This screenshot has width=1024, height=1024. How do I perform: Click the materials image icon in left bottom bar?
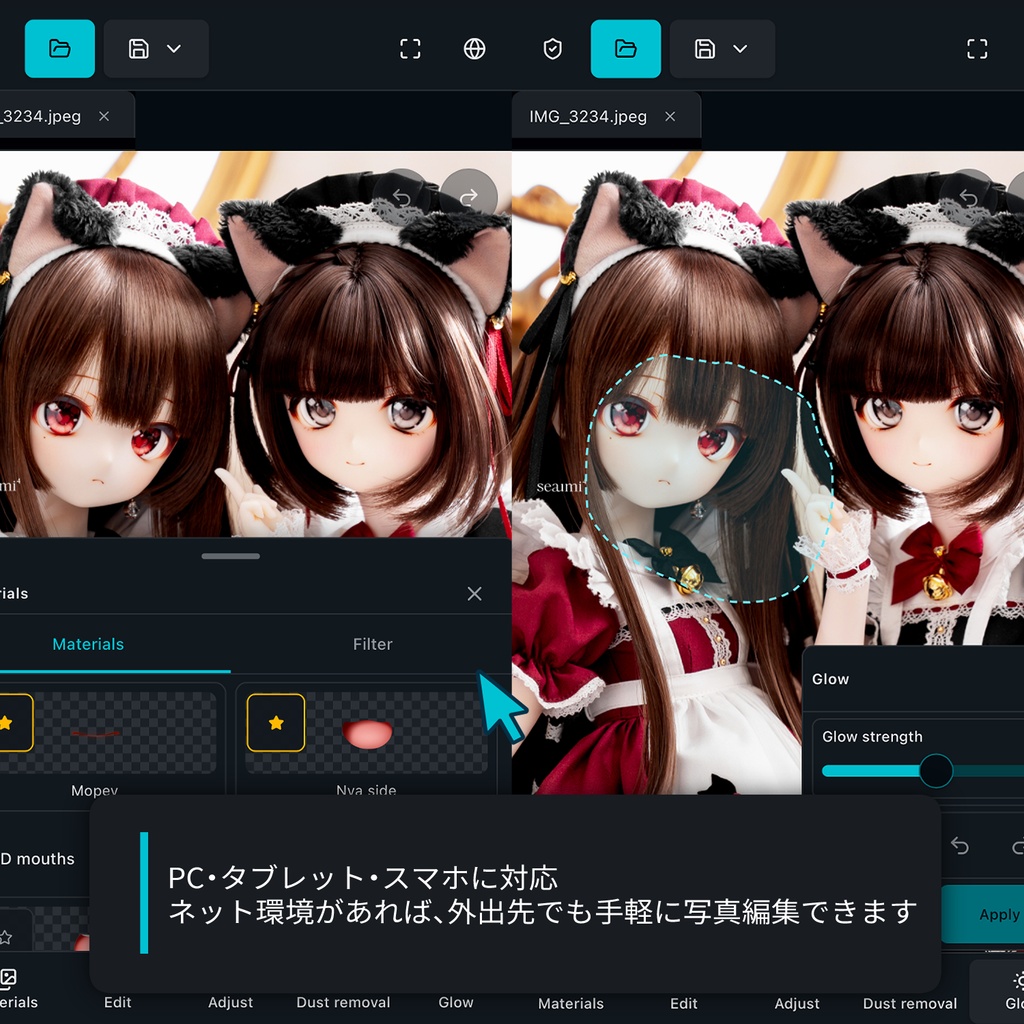tap(8, 978)
